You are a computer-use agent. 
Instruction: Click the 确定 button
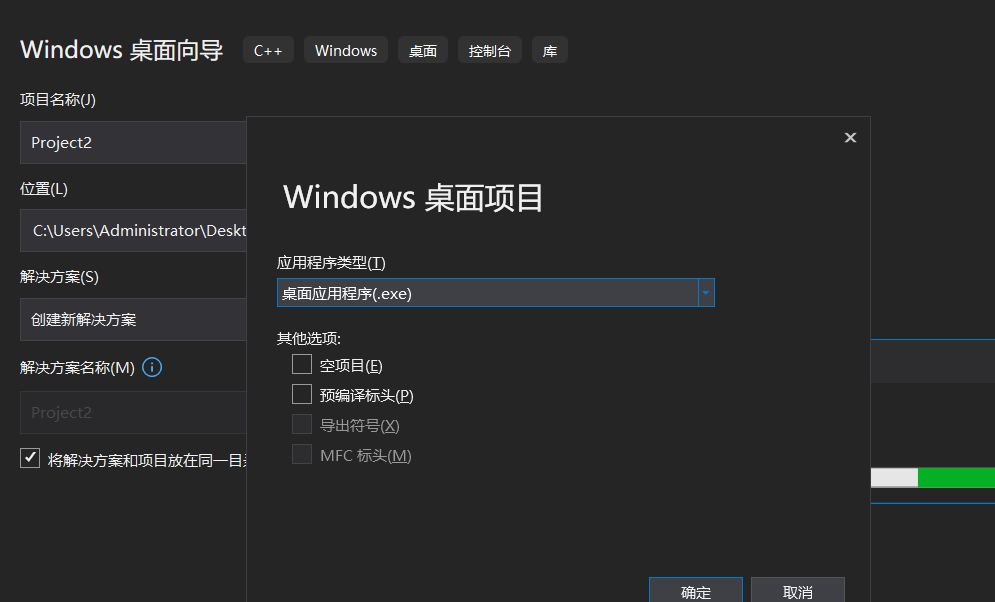pos(695,591)
